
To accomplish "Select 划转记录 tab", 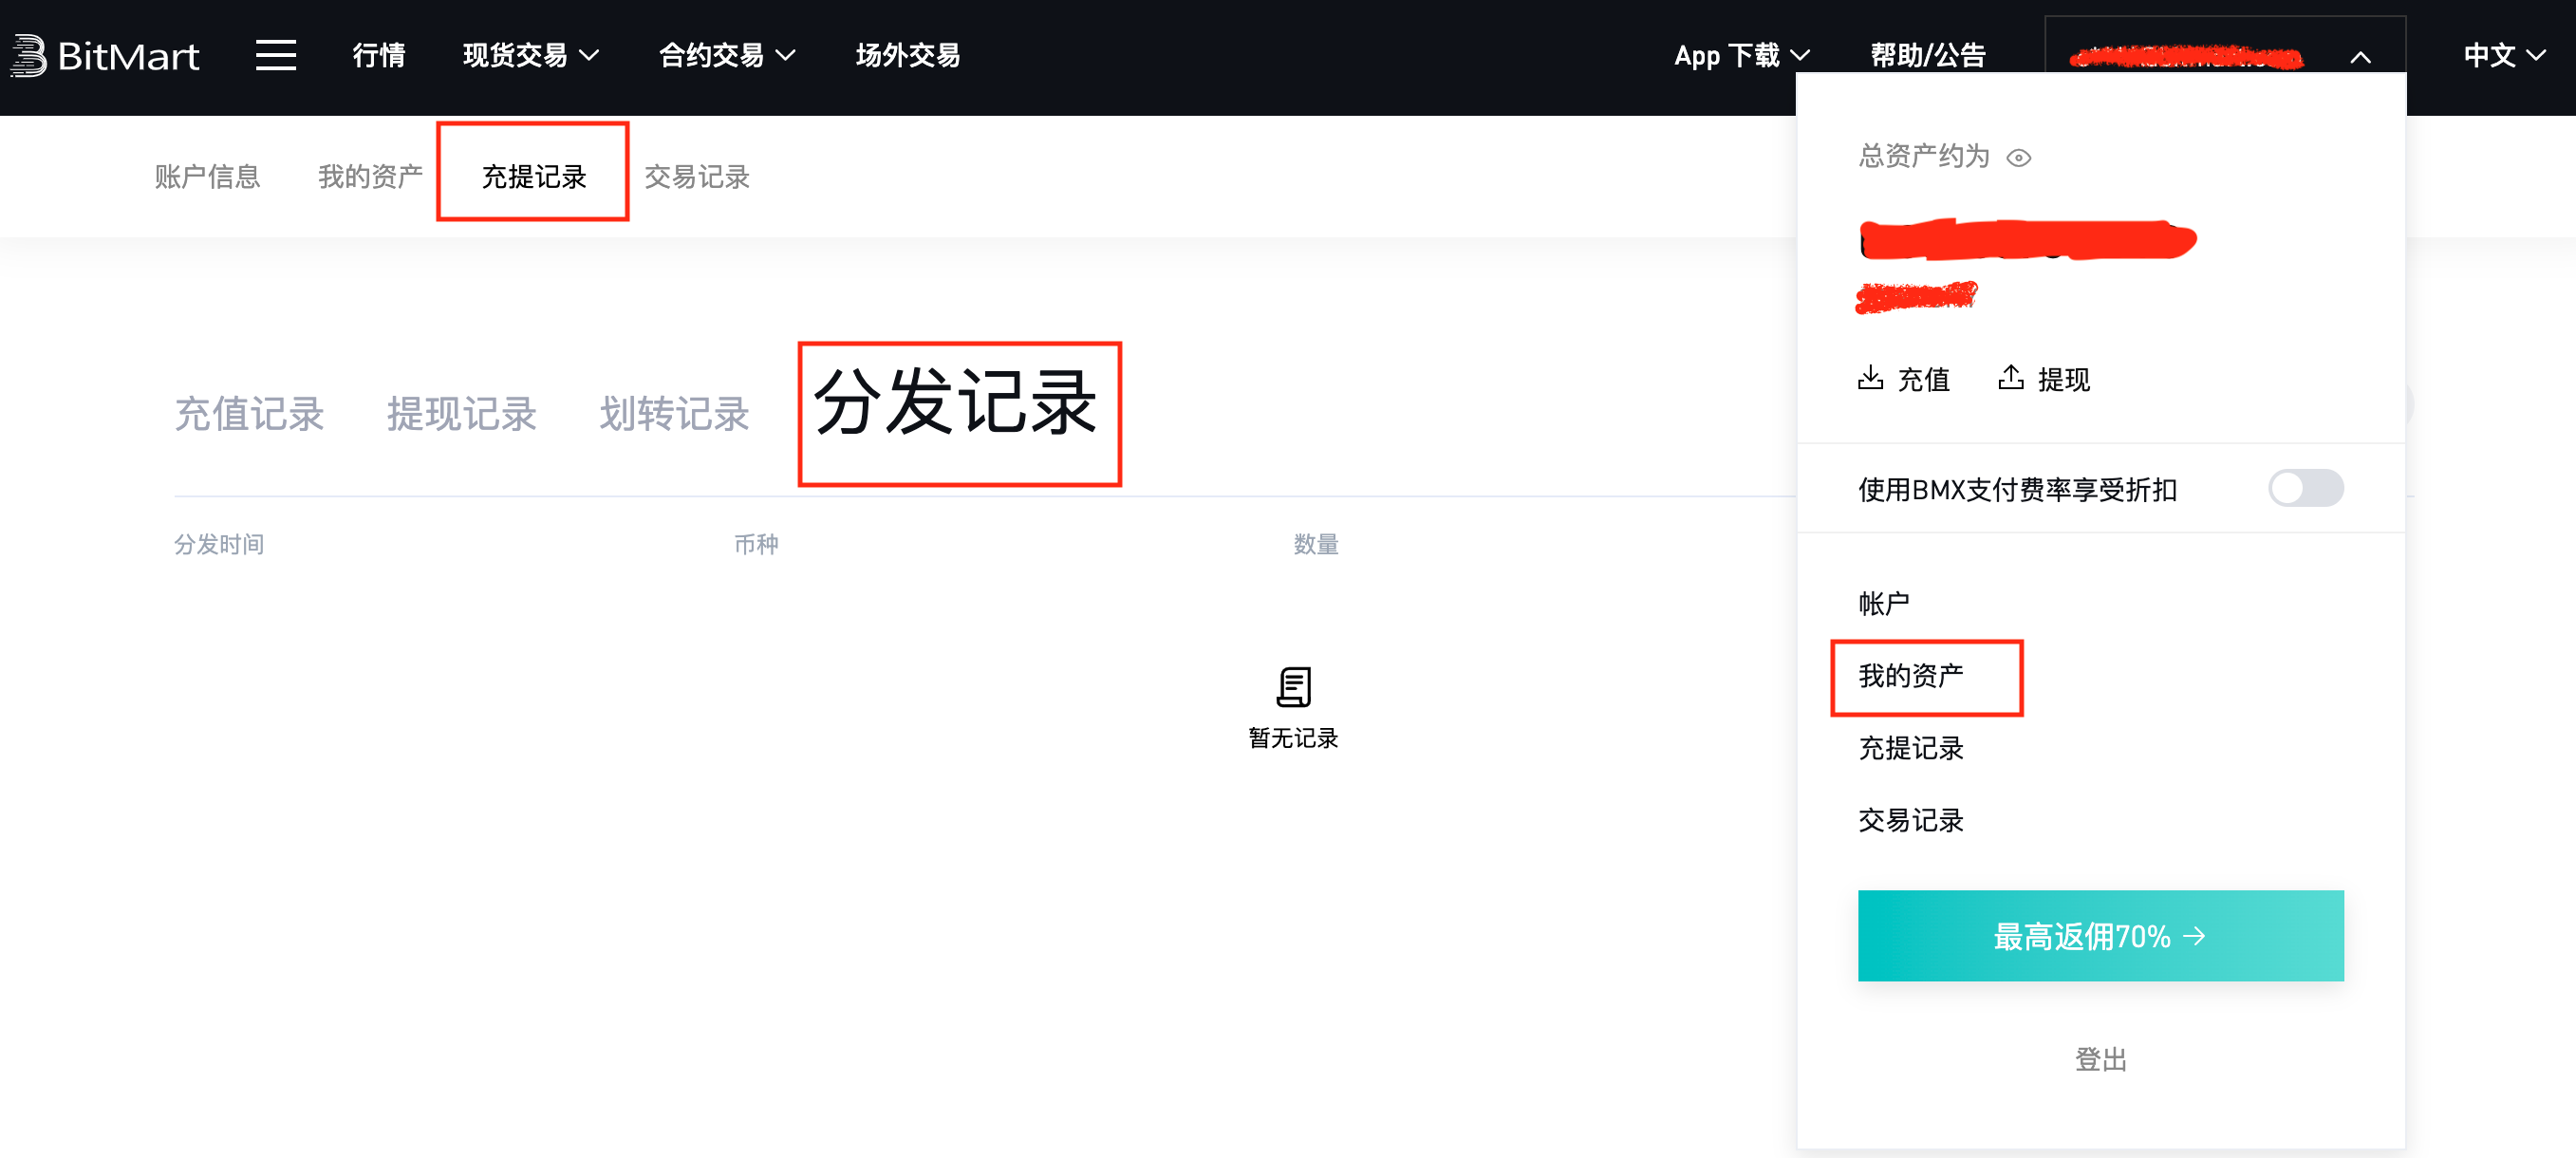I will point(674,414).
